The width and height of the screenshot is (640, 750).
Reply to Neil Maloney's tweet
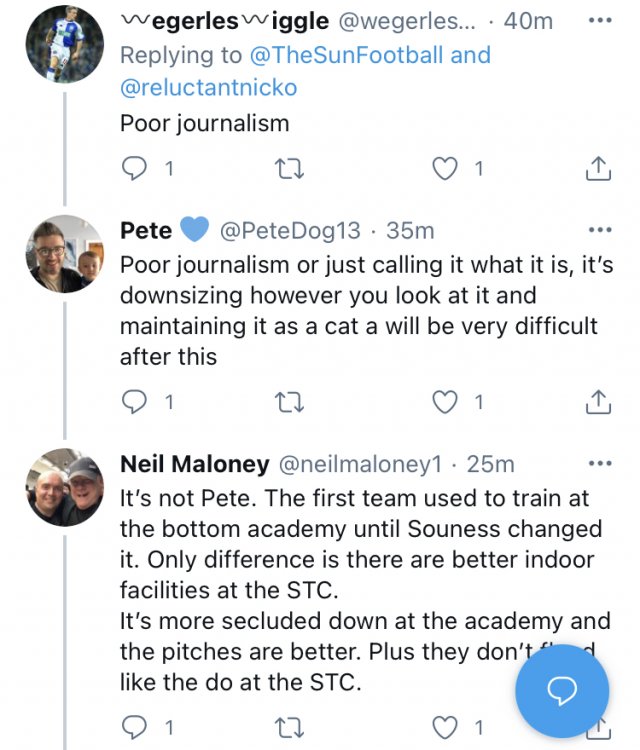click(133, 725)
